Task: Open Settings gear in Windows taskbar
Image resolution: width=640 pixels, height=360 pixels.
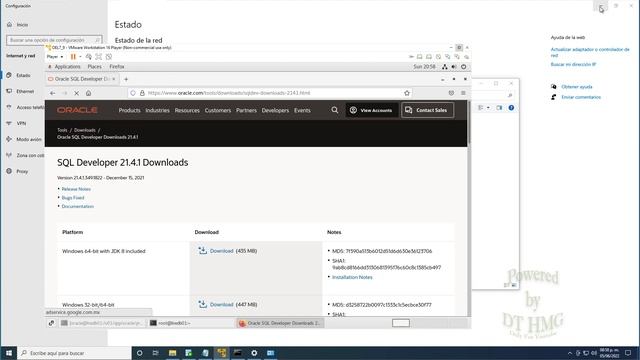Action: click(x=254, y=353)
